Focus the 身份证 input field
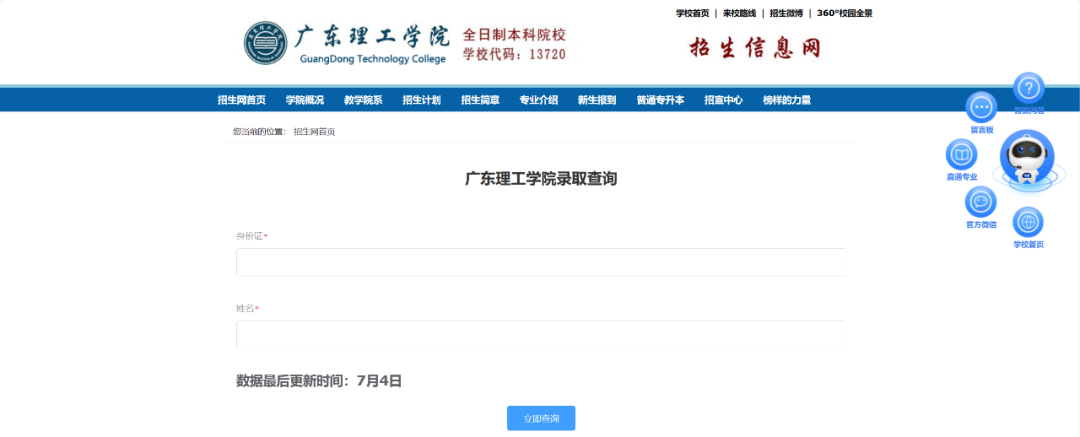This screenshot has width=1080, height=437. point(541,263)
